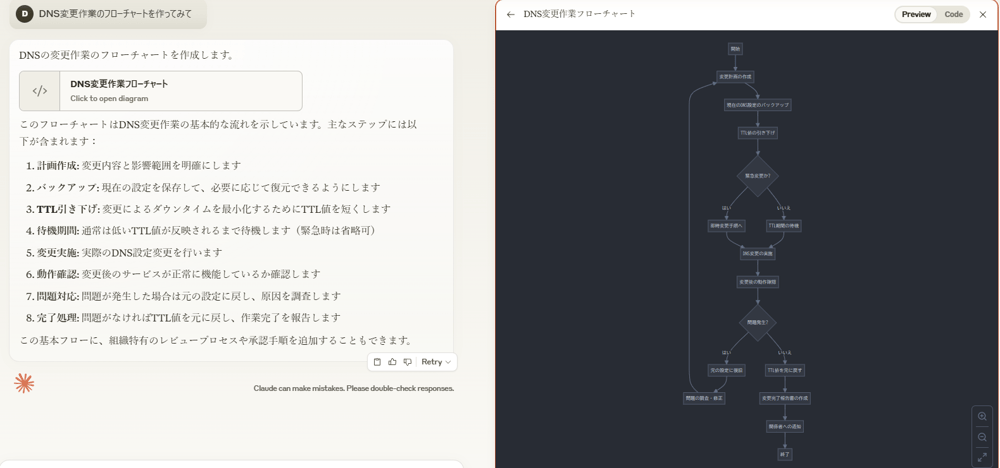The image size is (1000, 468).
Task: Click list item 2 バックアップ
Action: (203, 187)
